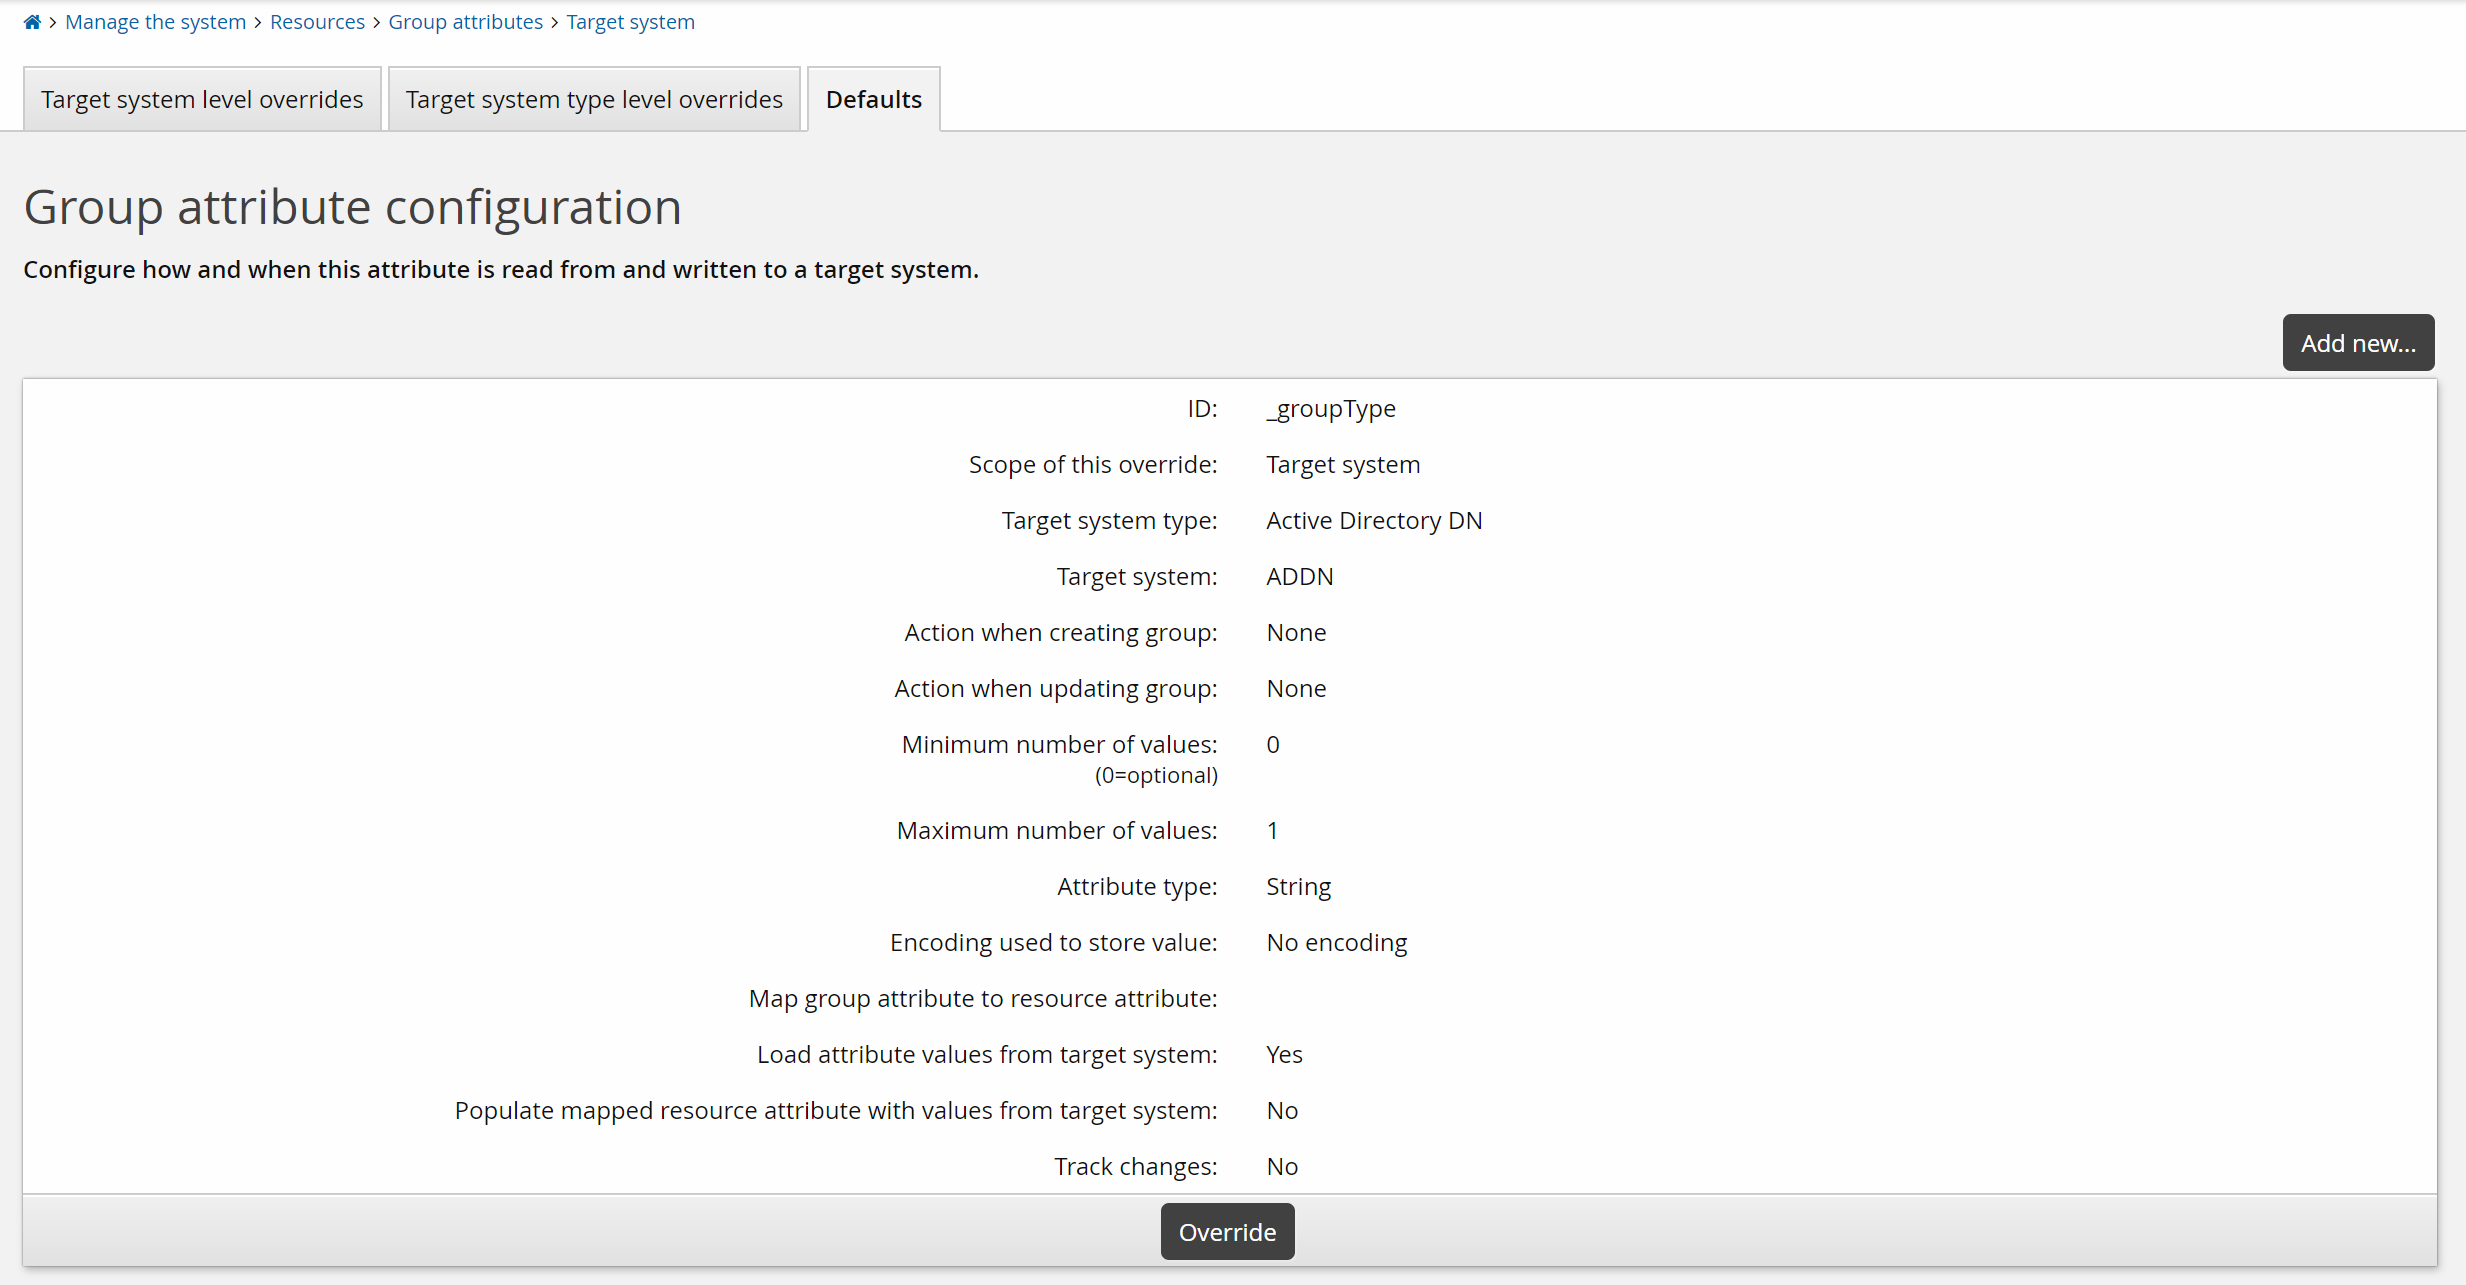Switch to Target system type level overrides tab
Viewport: 2466px width, 1285px height.
[594, 99]
